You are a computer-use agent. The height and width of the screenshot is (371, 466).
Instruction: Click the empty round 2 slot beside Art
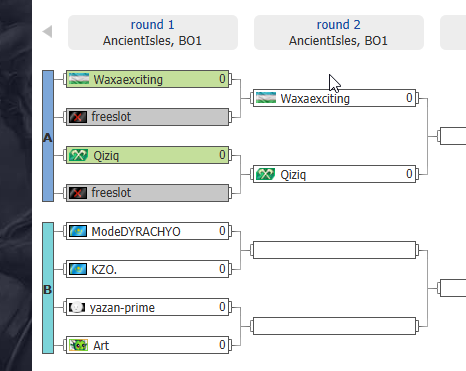(334, 326)
